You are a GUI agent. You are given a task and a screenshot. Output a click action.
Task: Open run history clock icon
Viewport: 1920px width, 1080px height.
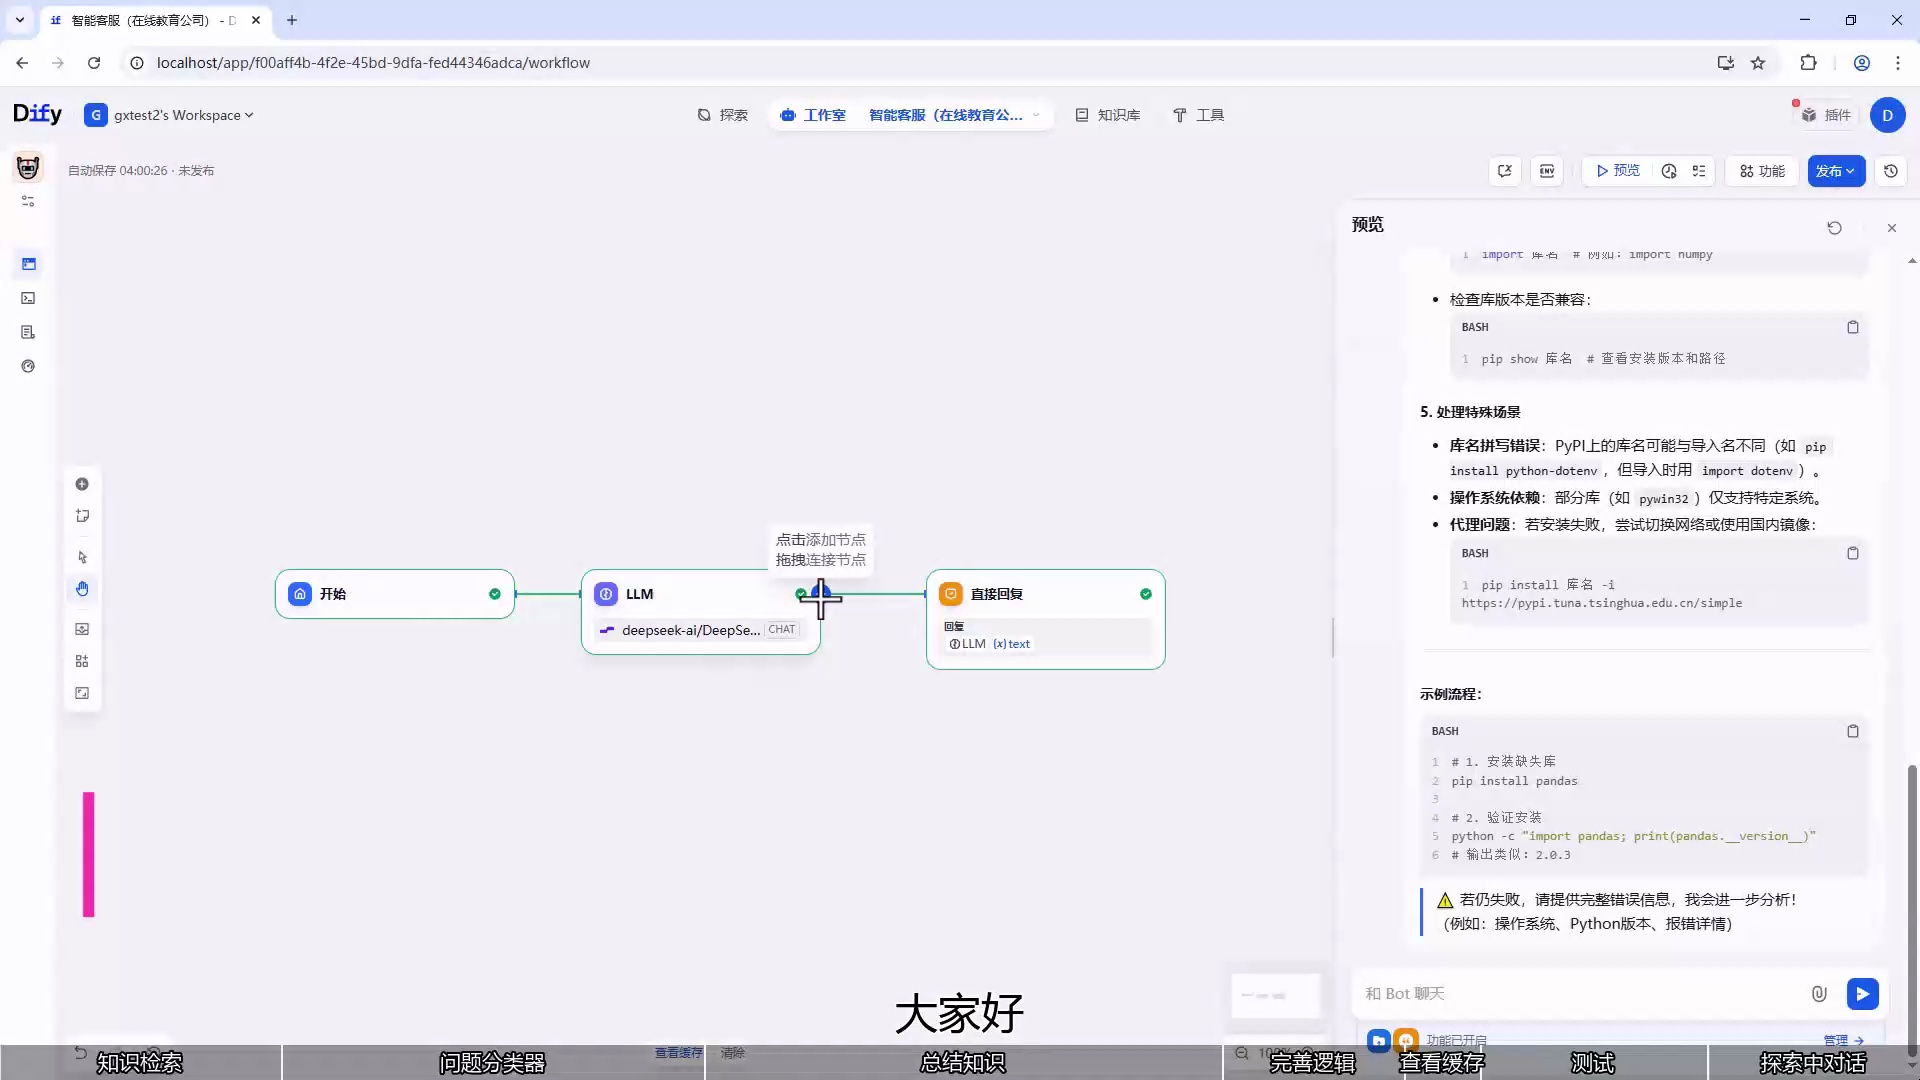pyautogui.click(x=1669, y=171)
